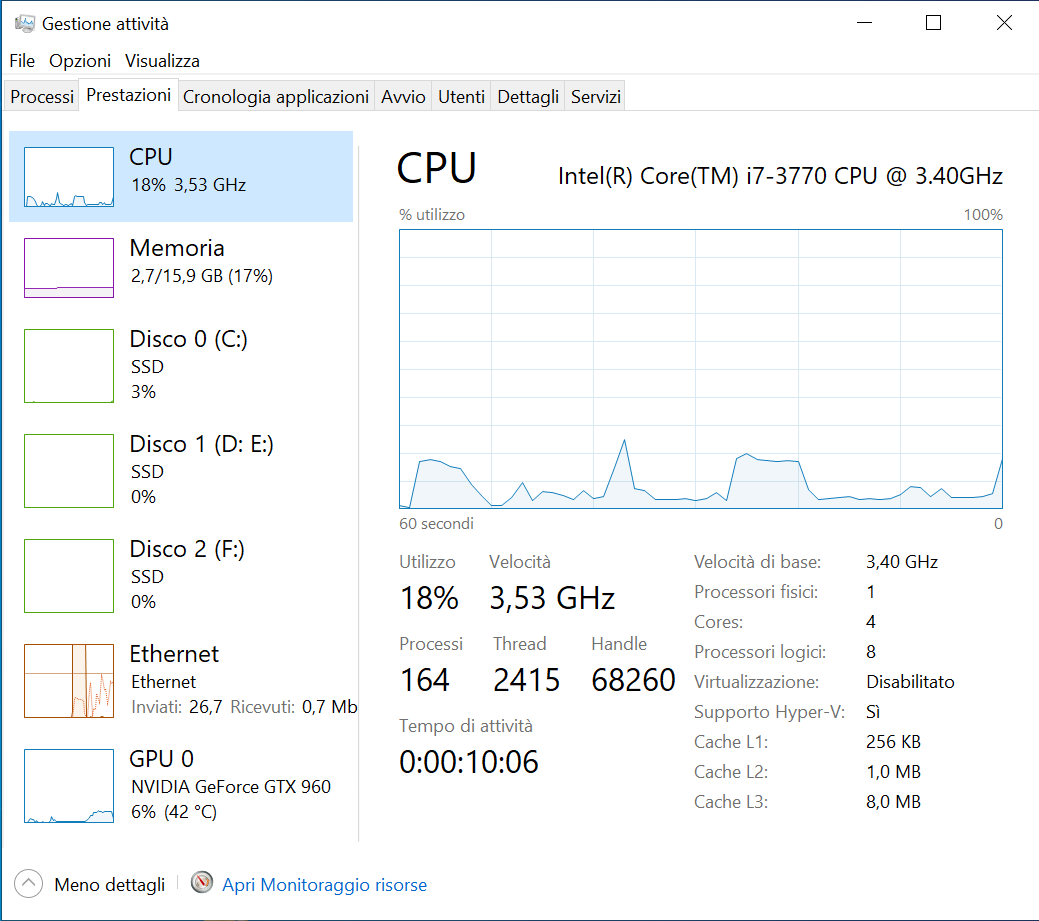Open the Opzioni menu
The height and width of the screenshot is (921, 1039).
pos(80,61)
